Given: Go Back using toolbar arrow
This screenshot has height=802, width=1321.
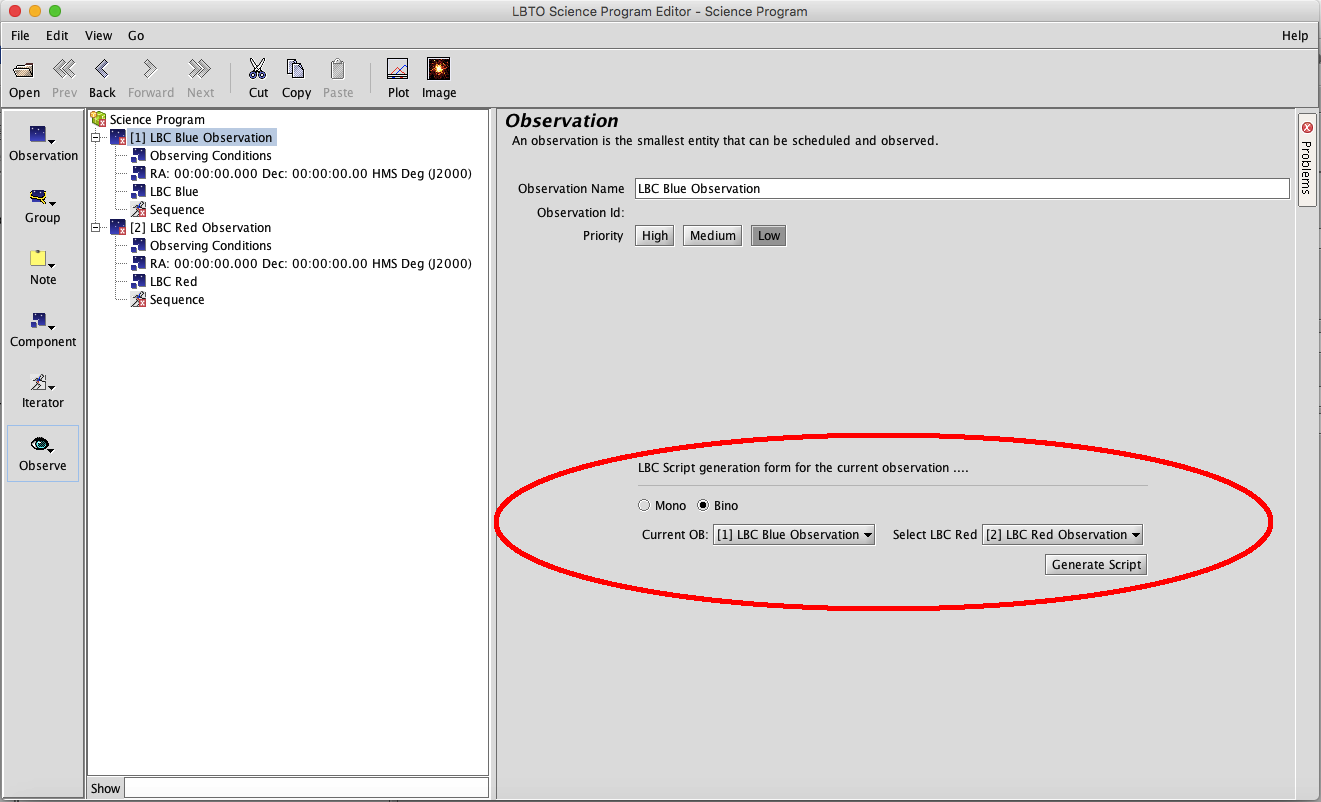Looking at the screenshot, I should click(x=102, y=69).
